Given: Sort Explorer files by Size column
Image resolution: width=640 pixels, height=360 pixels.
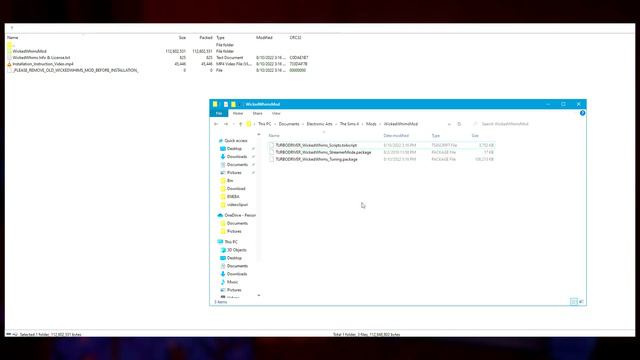Looking at the screenshot, I should point(475,135).
